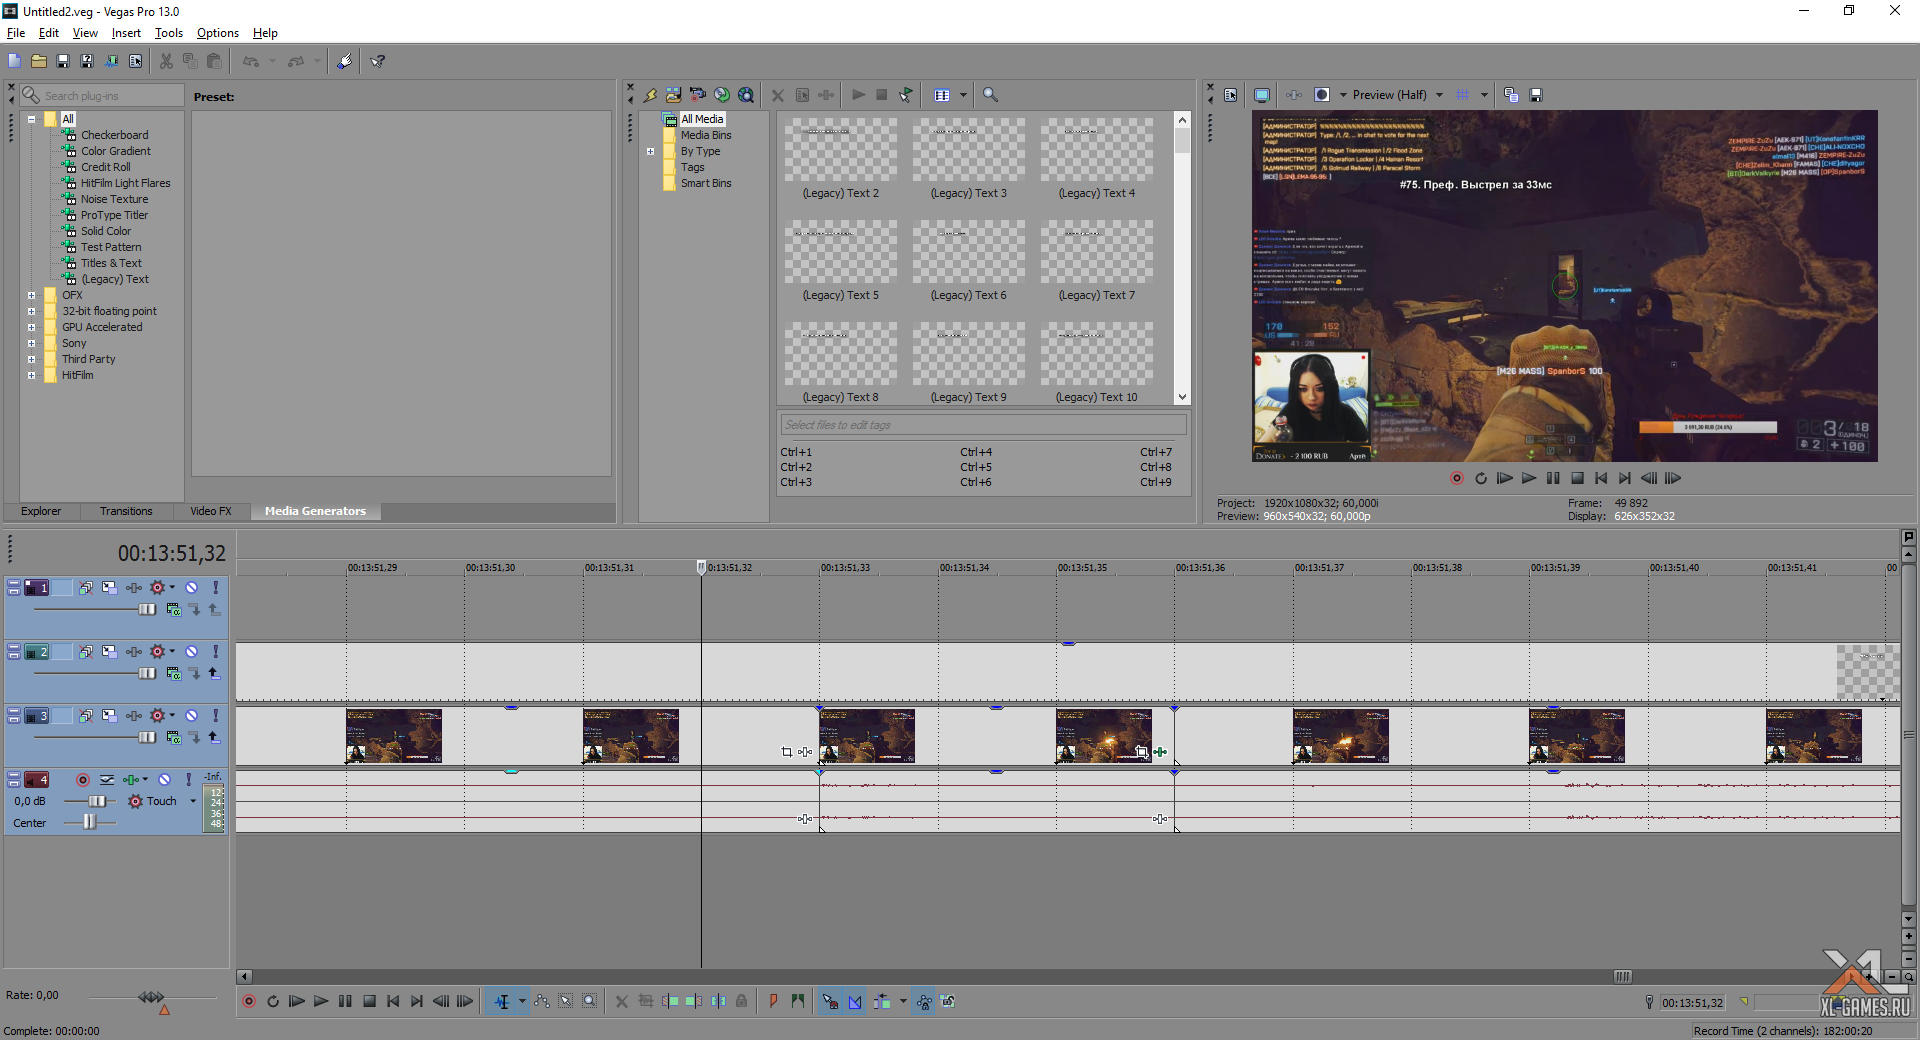Screen dimensions: 1920x1040
Task: Arm audio track 4 for record
Action: (83, 780)
